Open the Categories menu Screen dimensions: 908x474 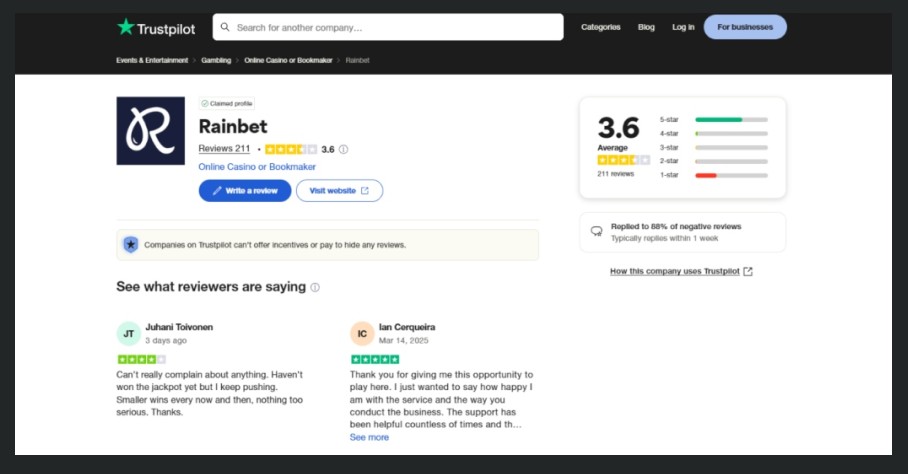point(601,27)
